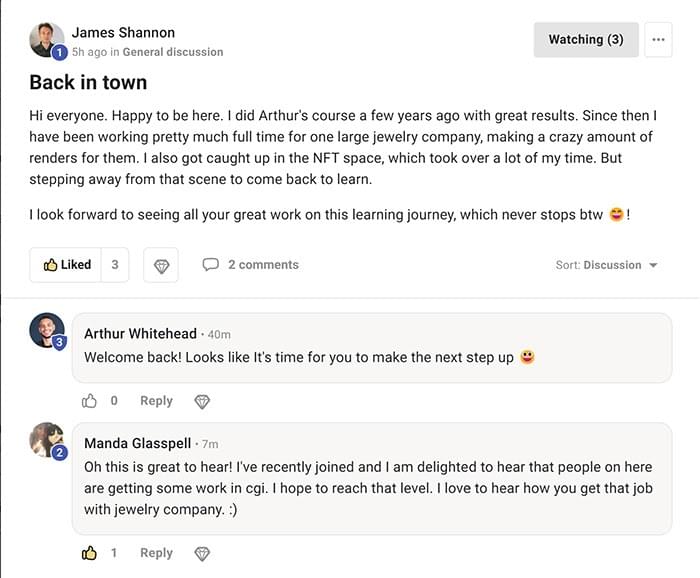
Task: Award diamond to Arthur Whitehead's comment
Action: pyautogui.click(x=202, y=402)
